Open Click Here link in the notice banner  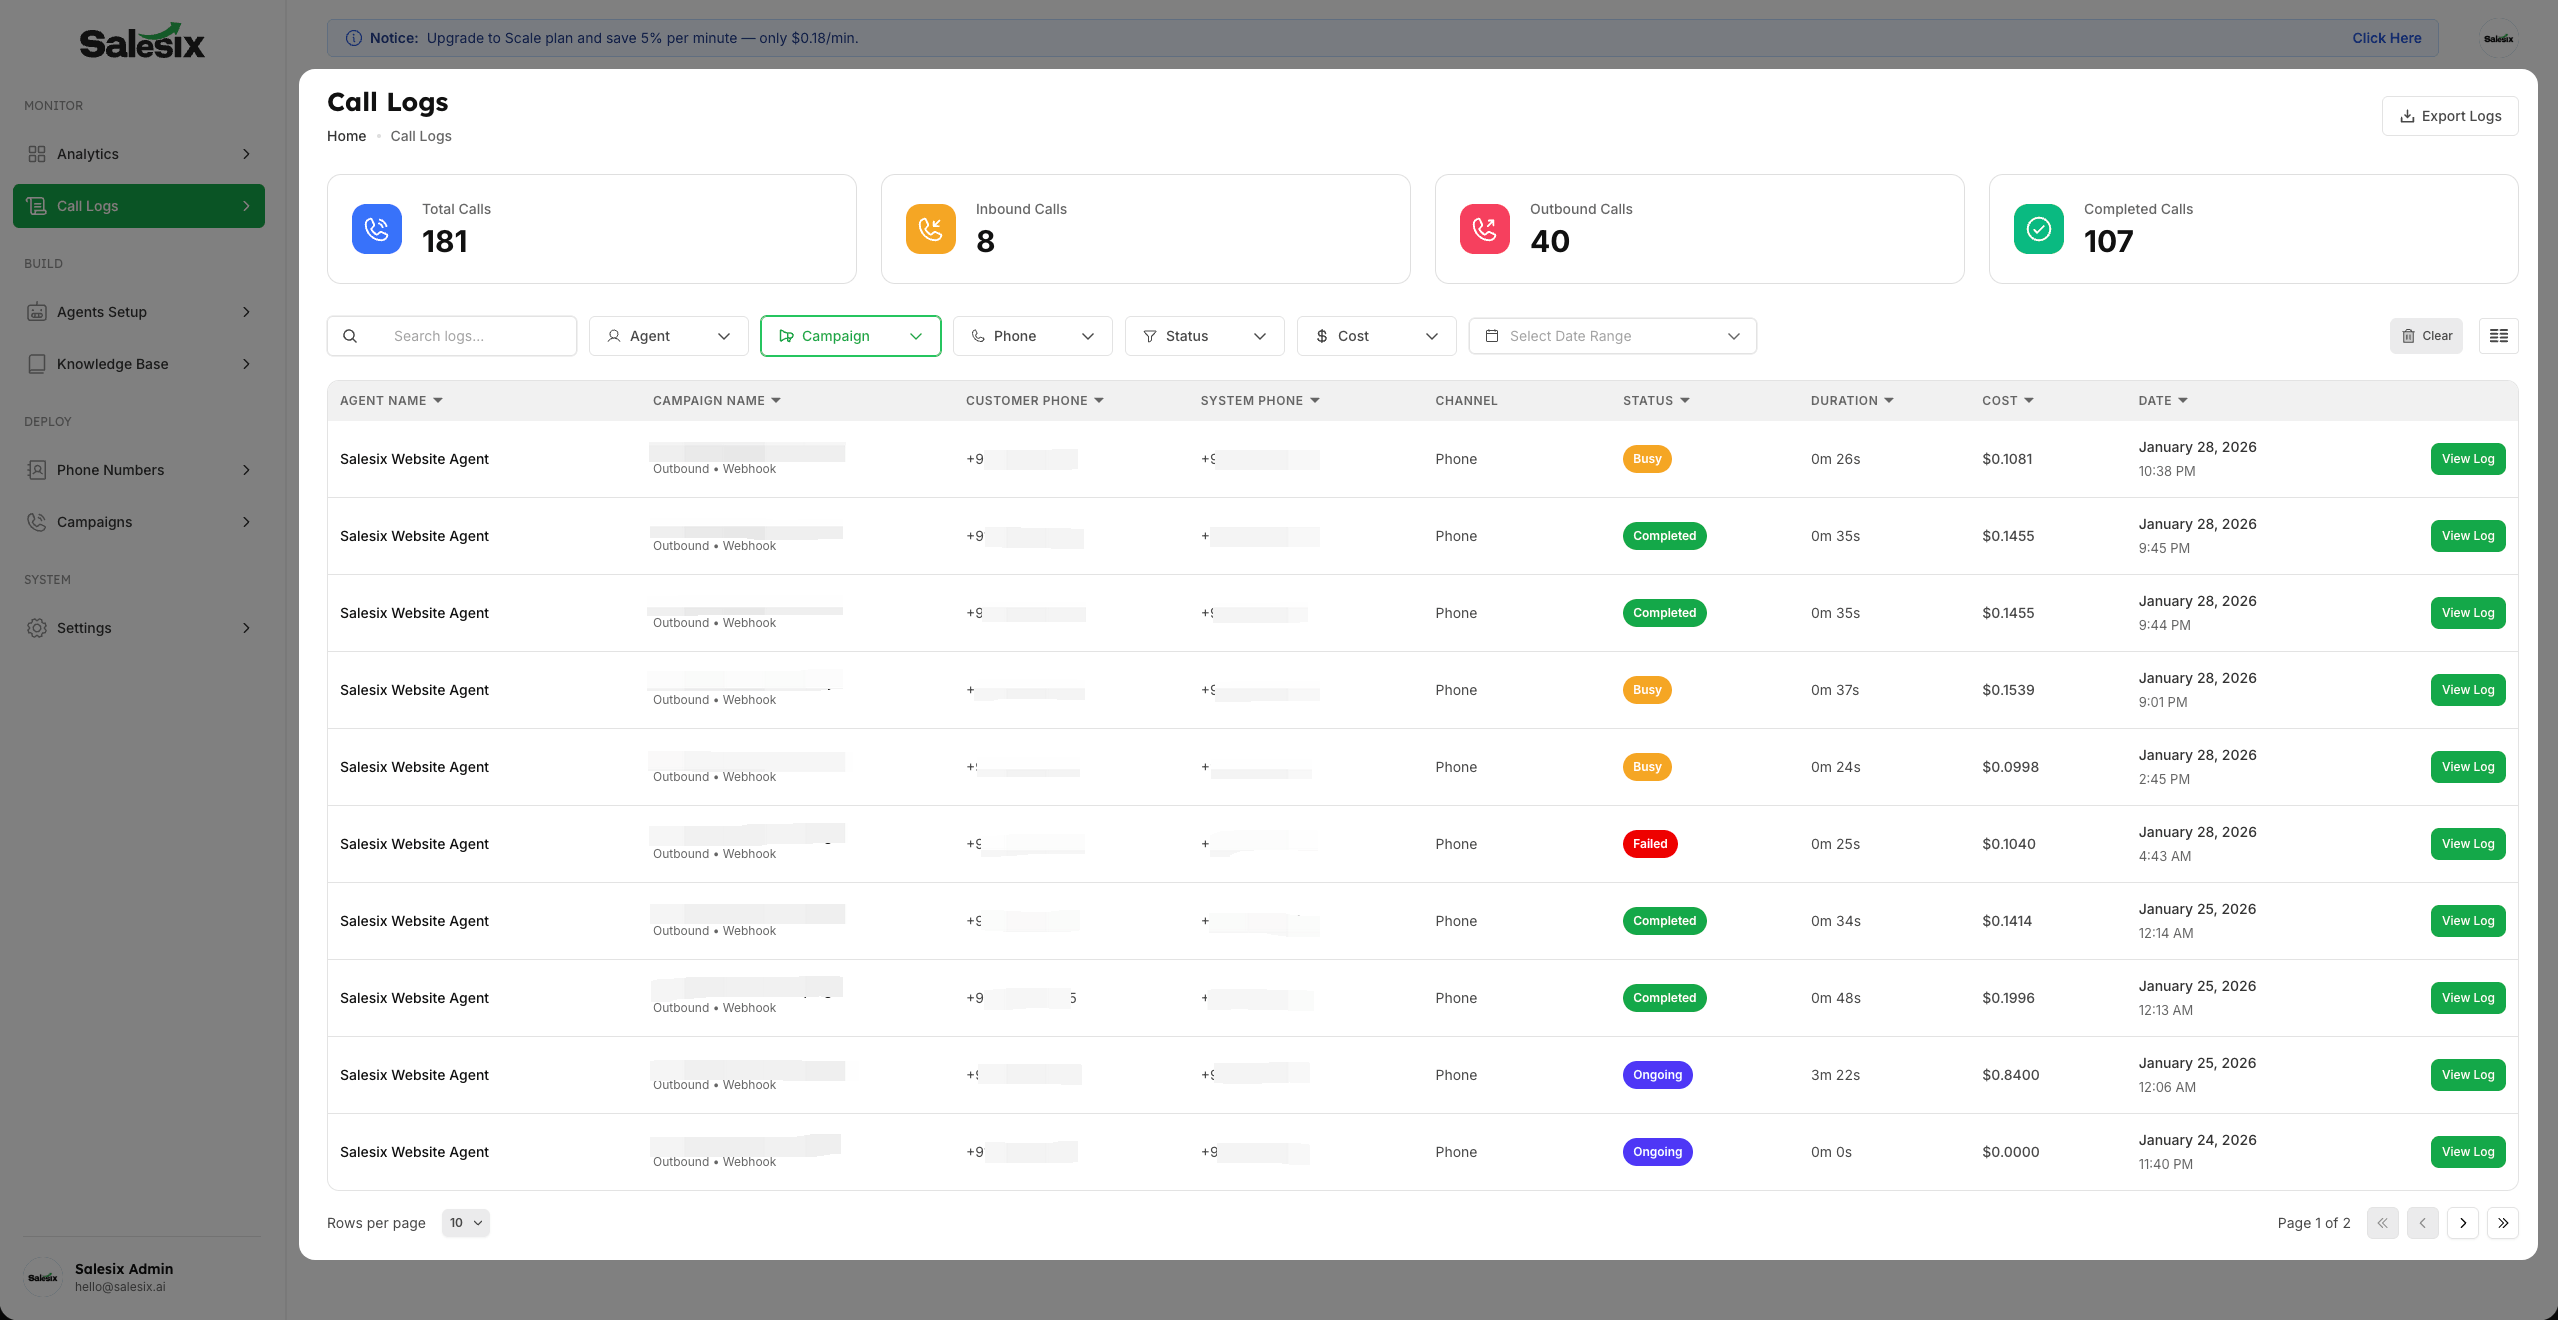tap(2386, 38)
